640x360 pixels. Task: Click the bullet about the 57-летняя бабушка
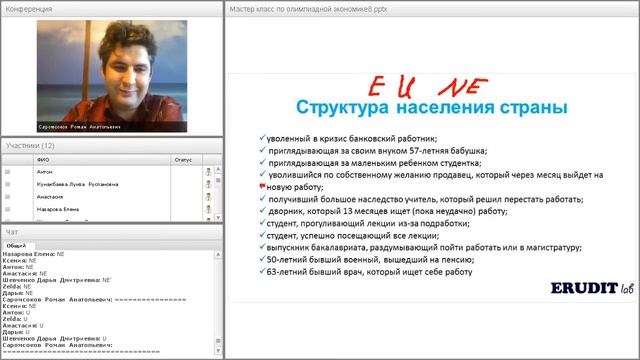coord(378,151)
